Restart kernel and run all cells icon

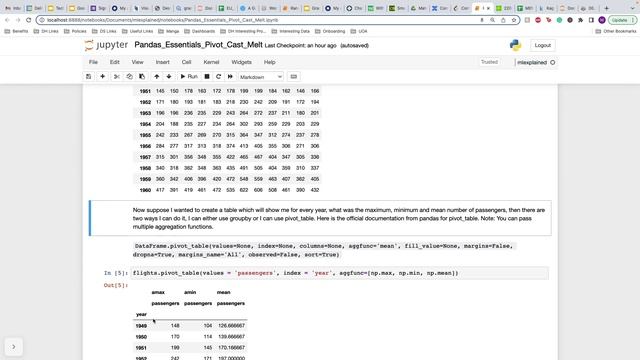pos(230,77)
